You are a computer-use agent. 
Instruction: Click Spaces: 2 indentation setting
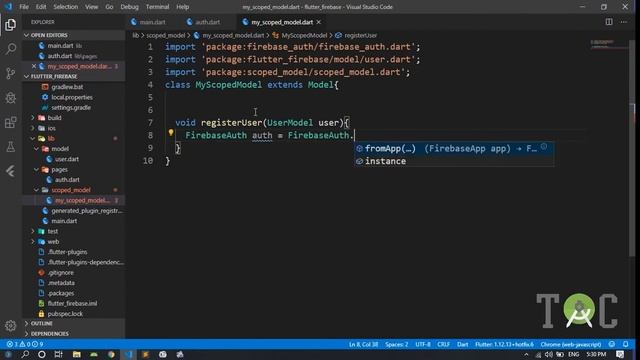tap(396, 344)
